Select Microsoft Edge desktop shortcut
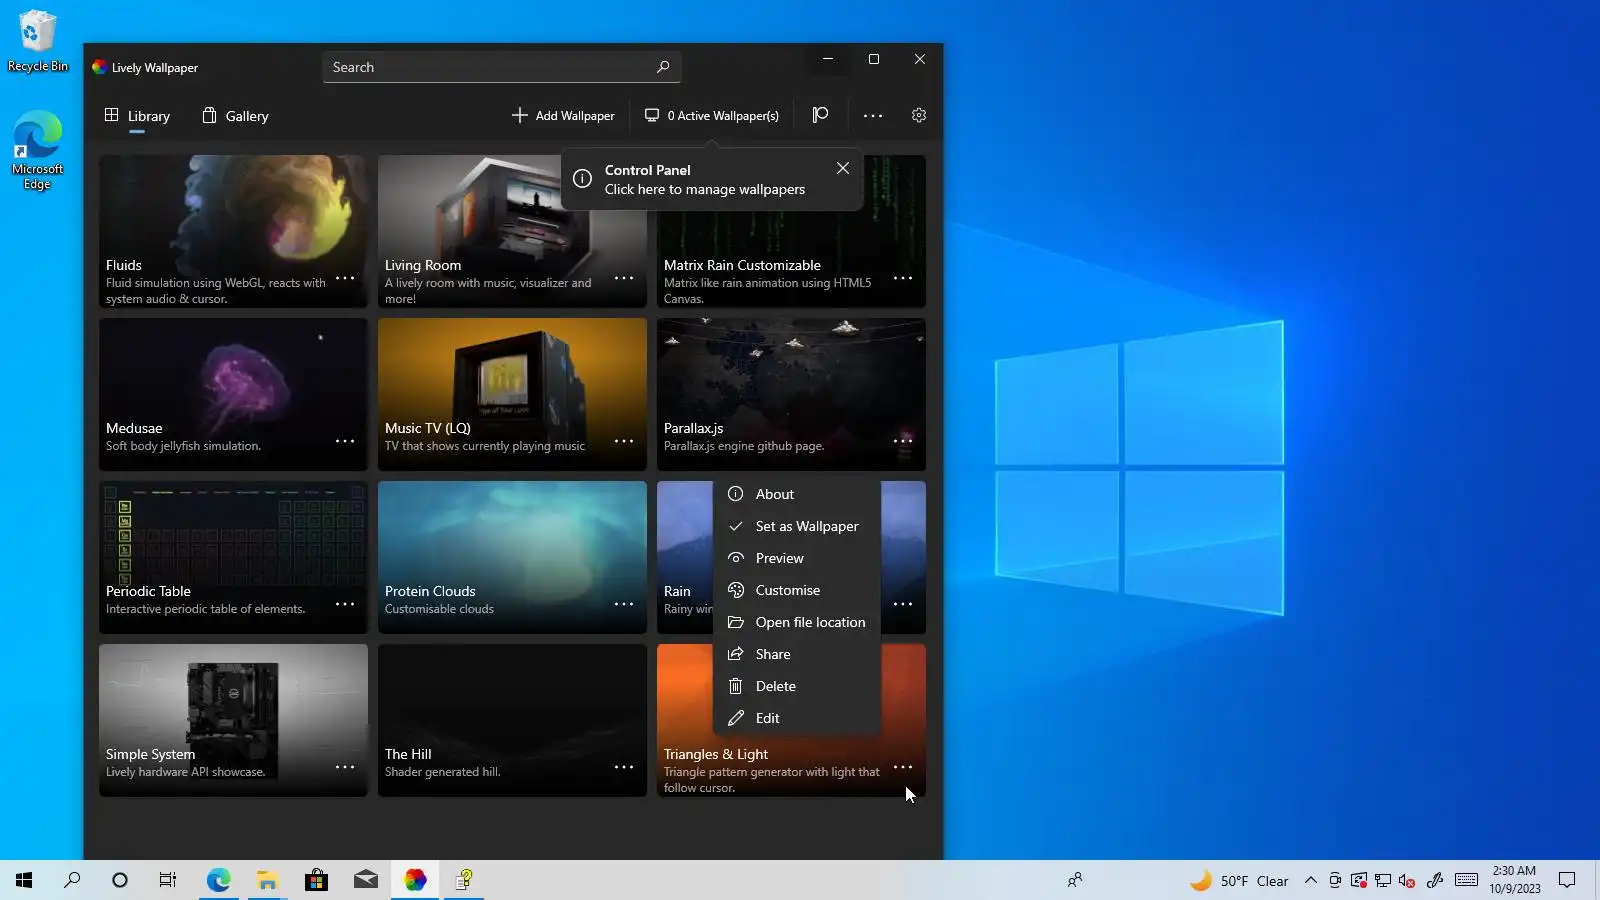This screenshot has height=900, width=1600. point(37,150)
